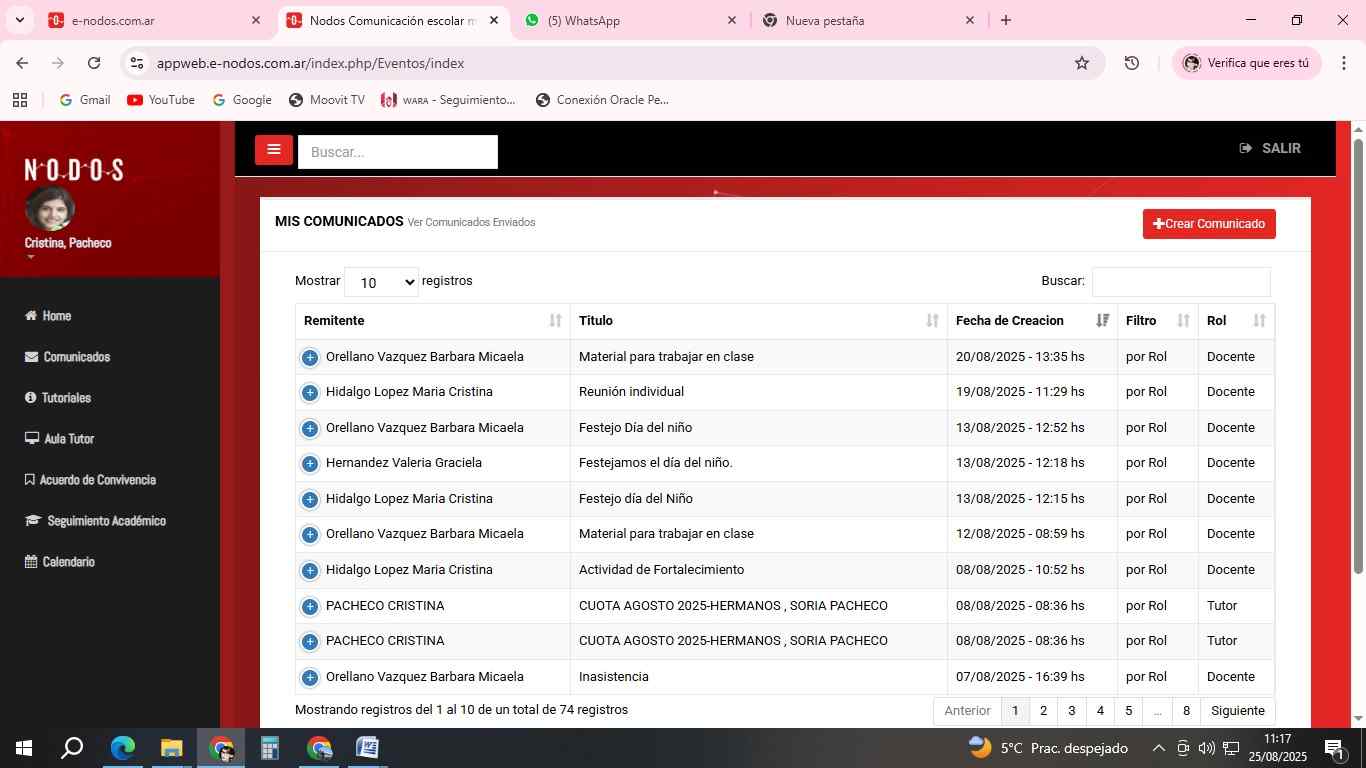Click the Home icon in sidebar
1366x768 pixels.
click(x=31, y=316)
